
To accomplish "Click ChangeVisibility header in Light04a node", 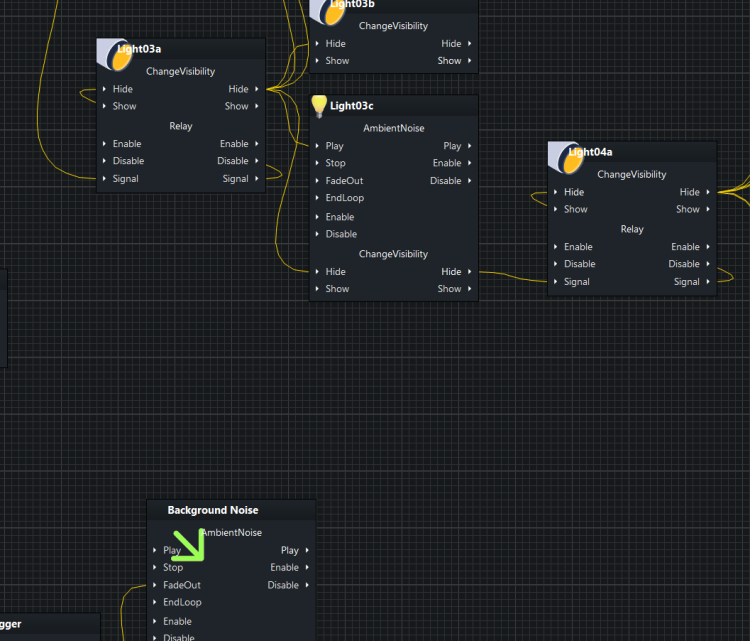I will coord(631,174).
